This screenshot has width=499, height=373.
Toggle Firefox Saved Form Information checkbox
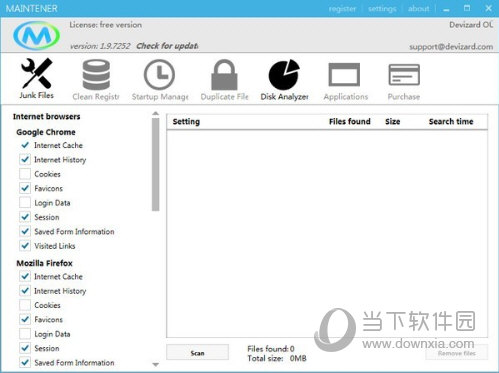[x=25, y=362]
